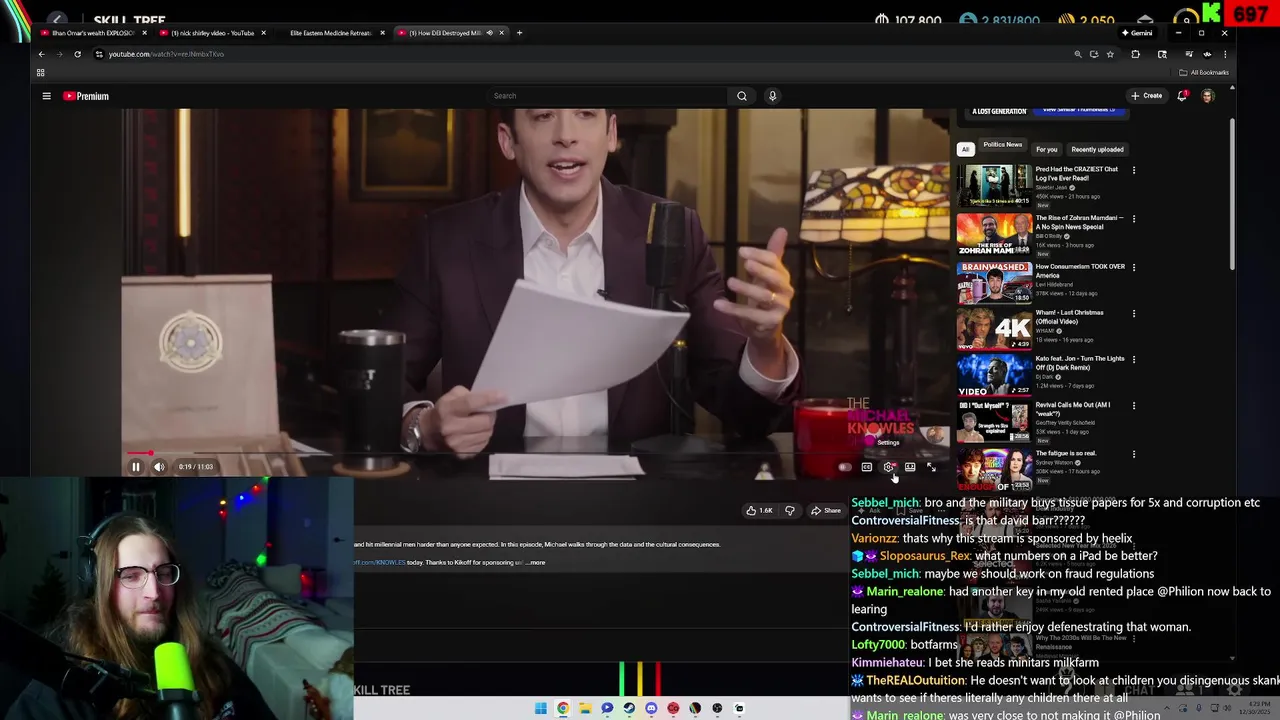Pause the YouTube video

(x=136, y=467)
